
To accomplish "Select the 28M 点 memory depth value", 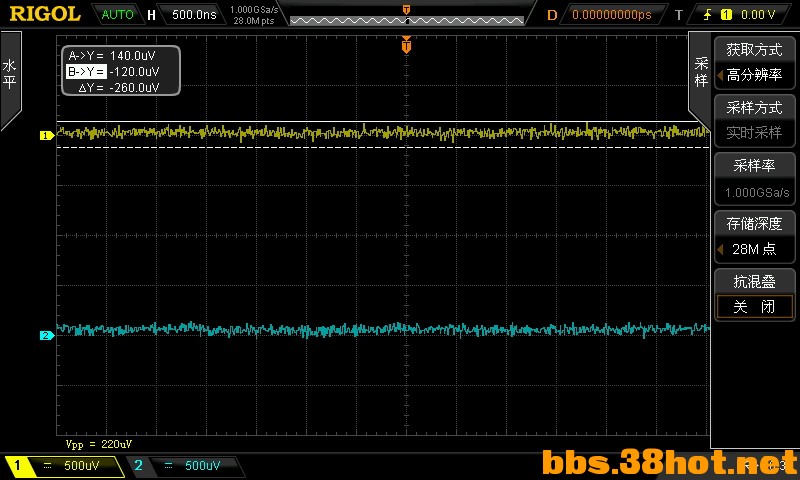I will (x=754, y=249).
